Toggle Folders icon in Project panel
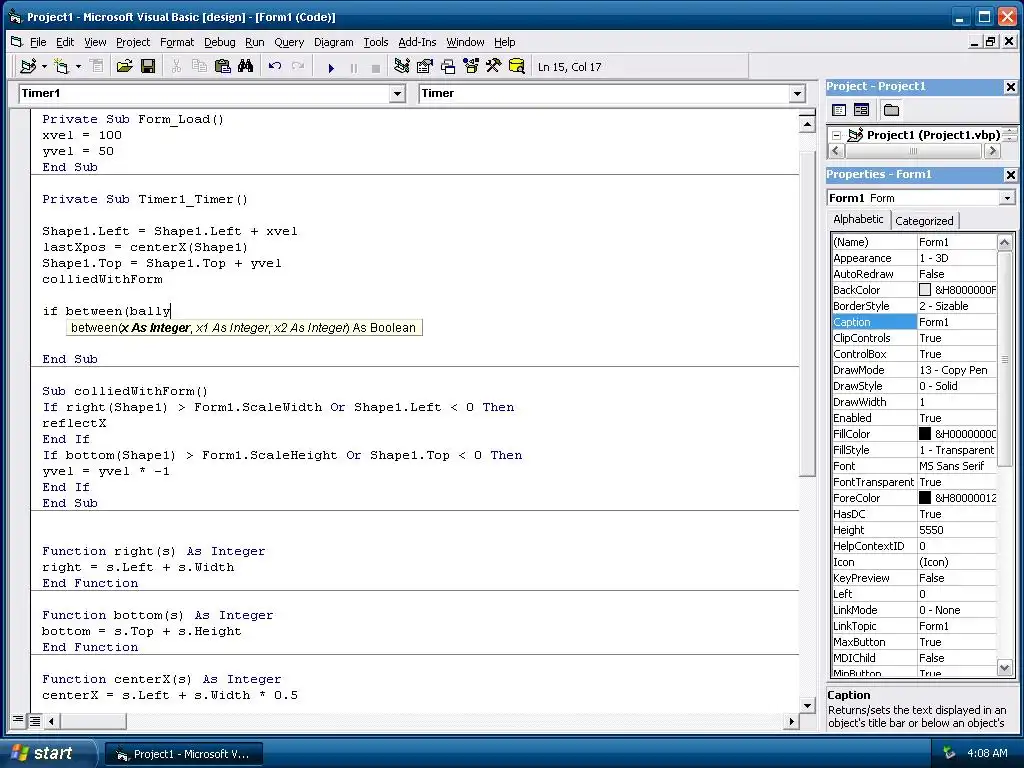Screen dimensions: 1024x768 click(891, 110)
